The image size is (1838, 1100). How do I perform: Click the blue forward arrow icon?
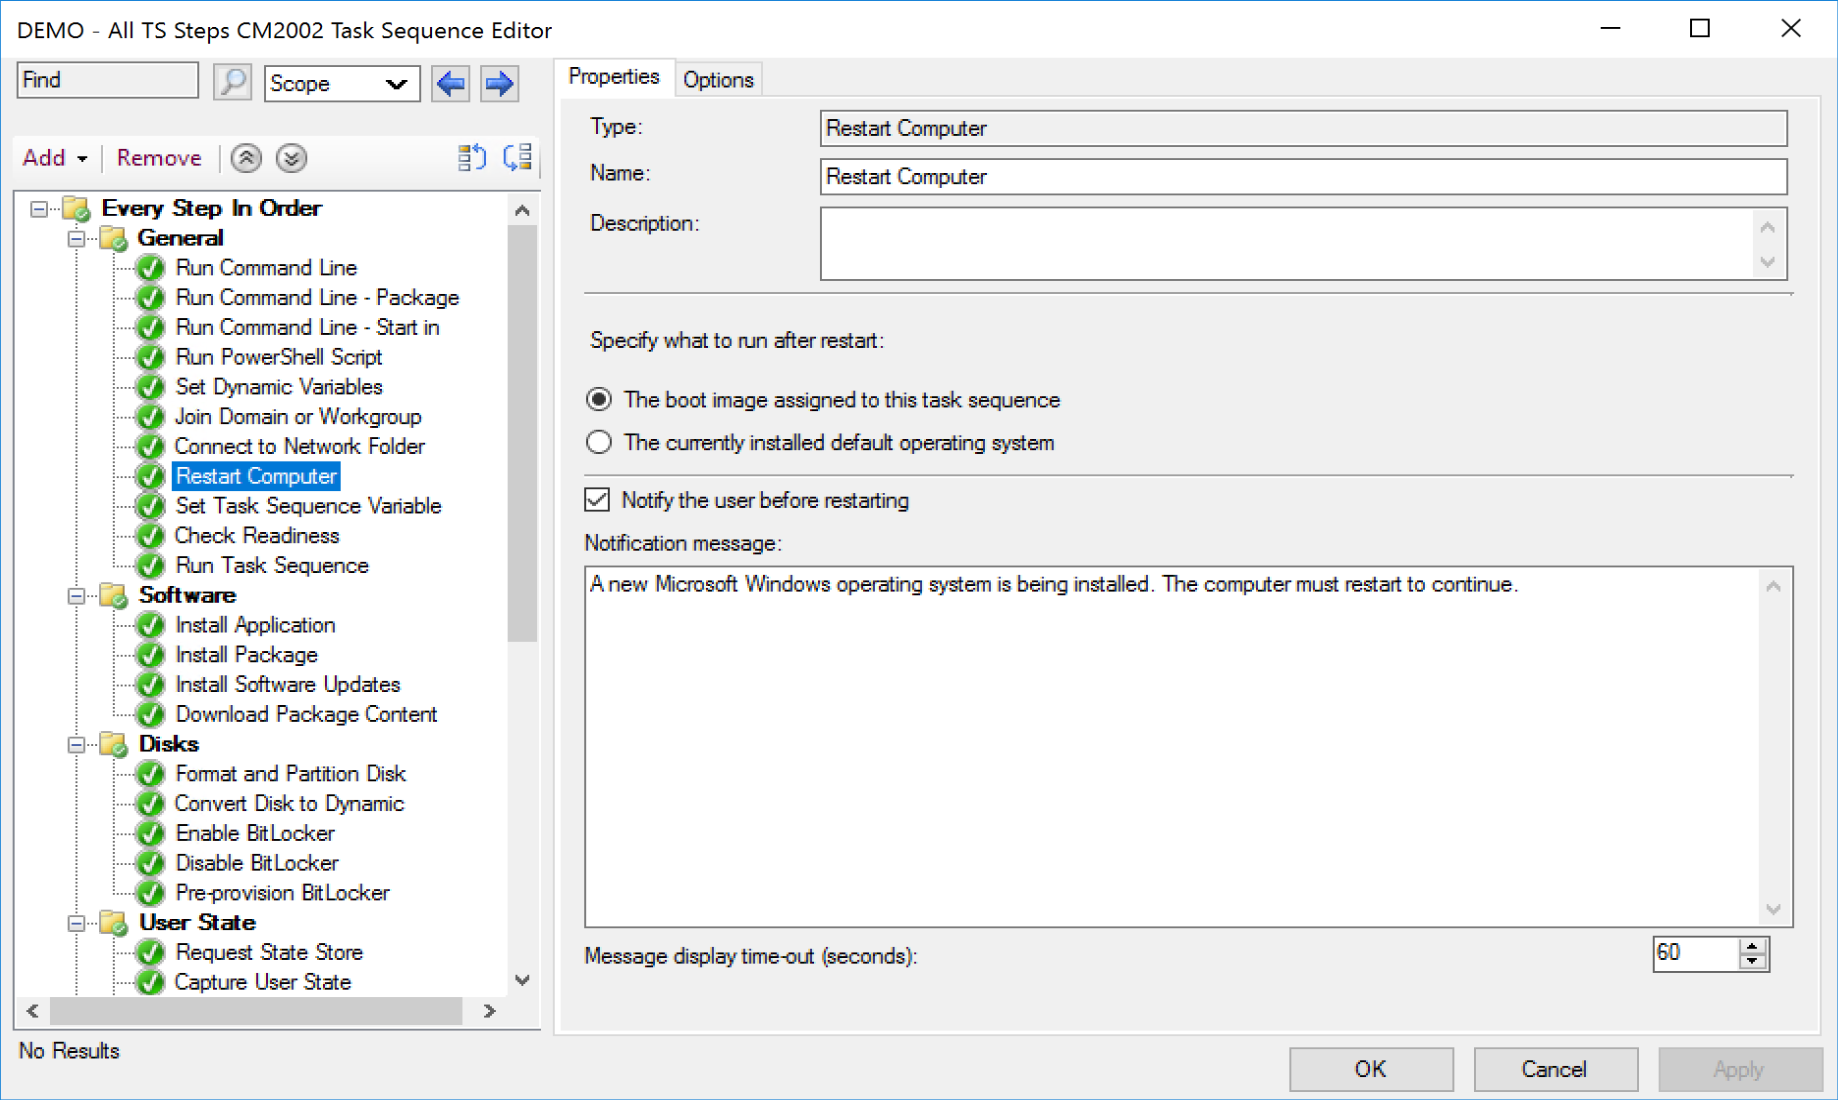(x=499, y=83)
